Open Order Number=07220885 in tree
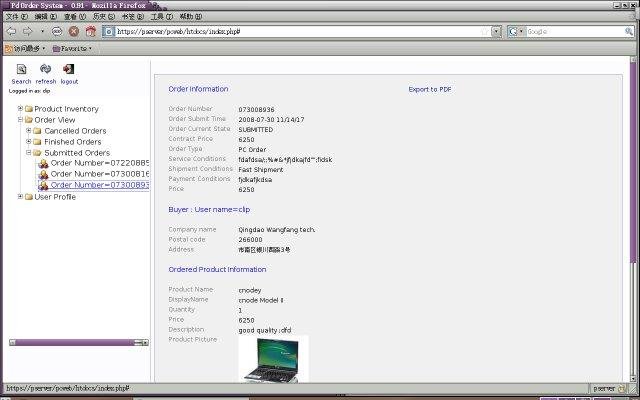The width and height of the screenshot is (640, 400). [x=100, y=163]
